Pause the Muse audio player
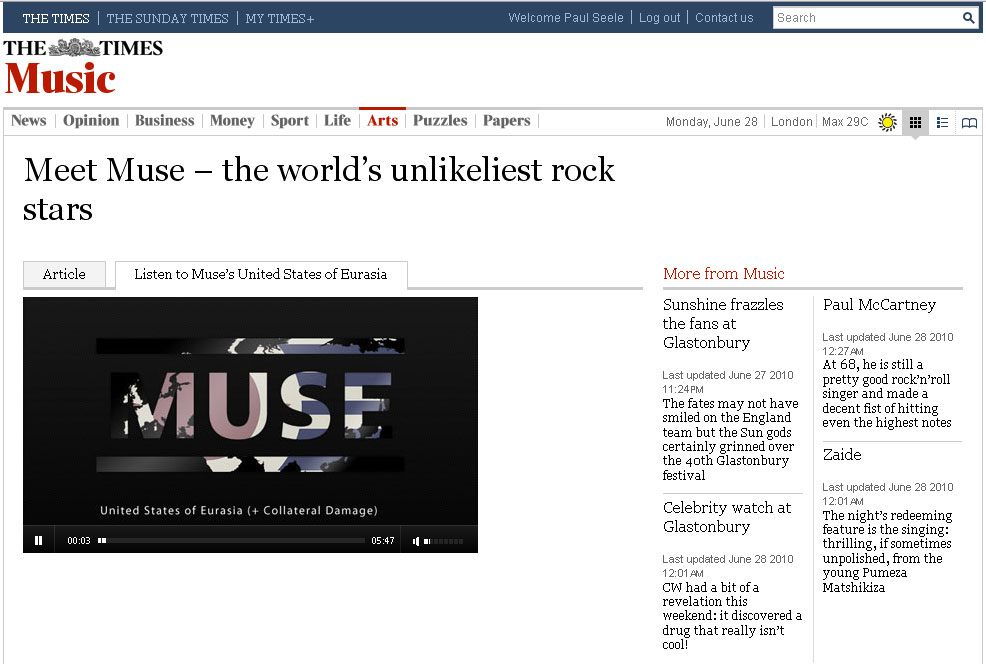This screenshot has width=986, height=664. pyautogui.click(x=38, y=540)
